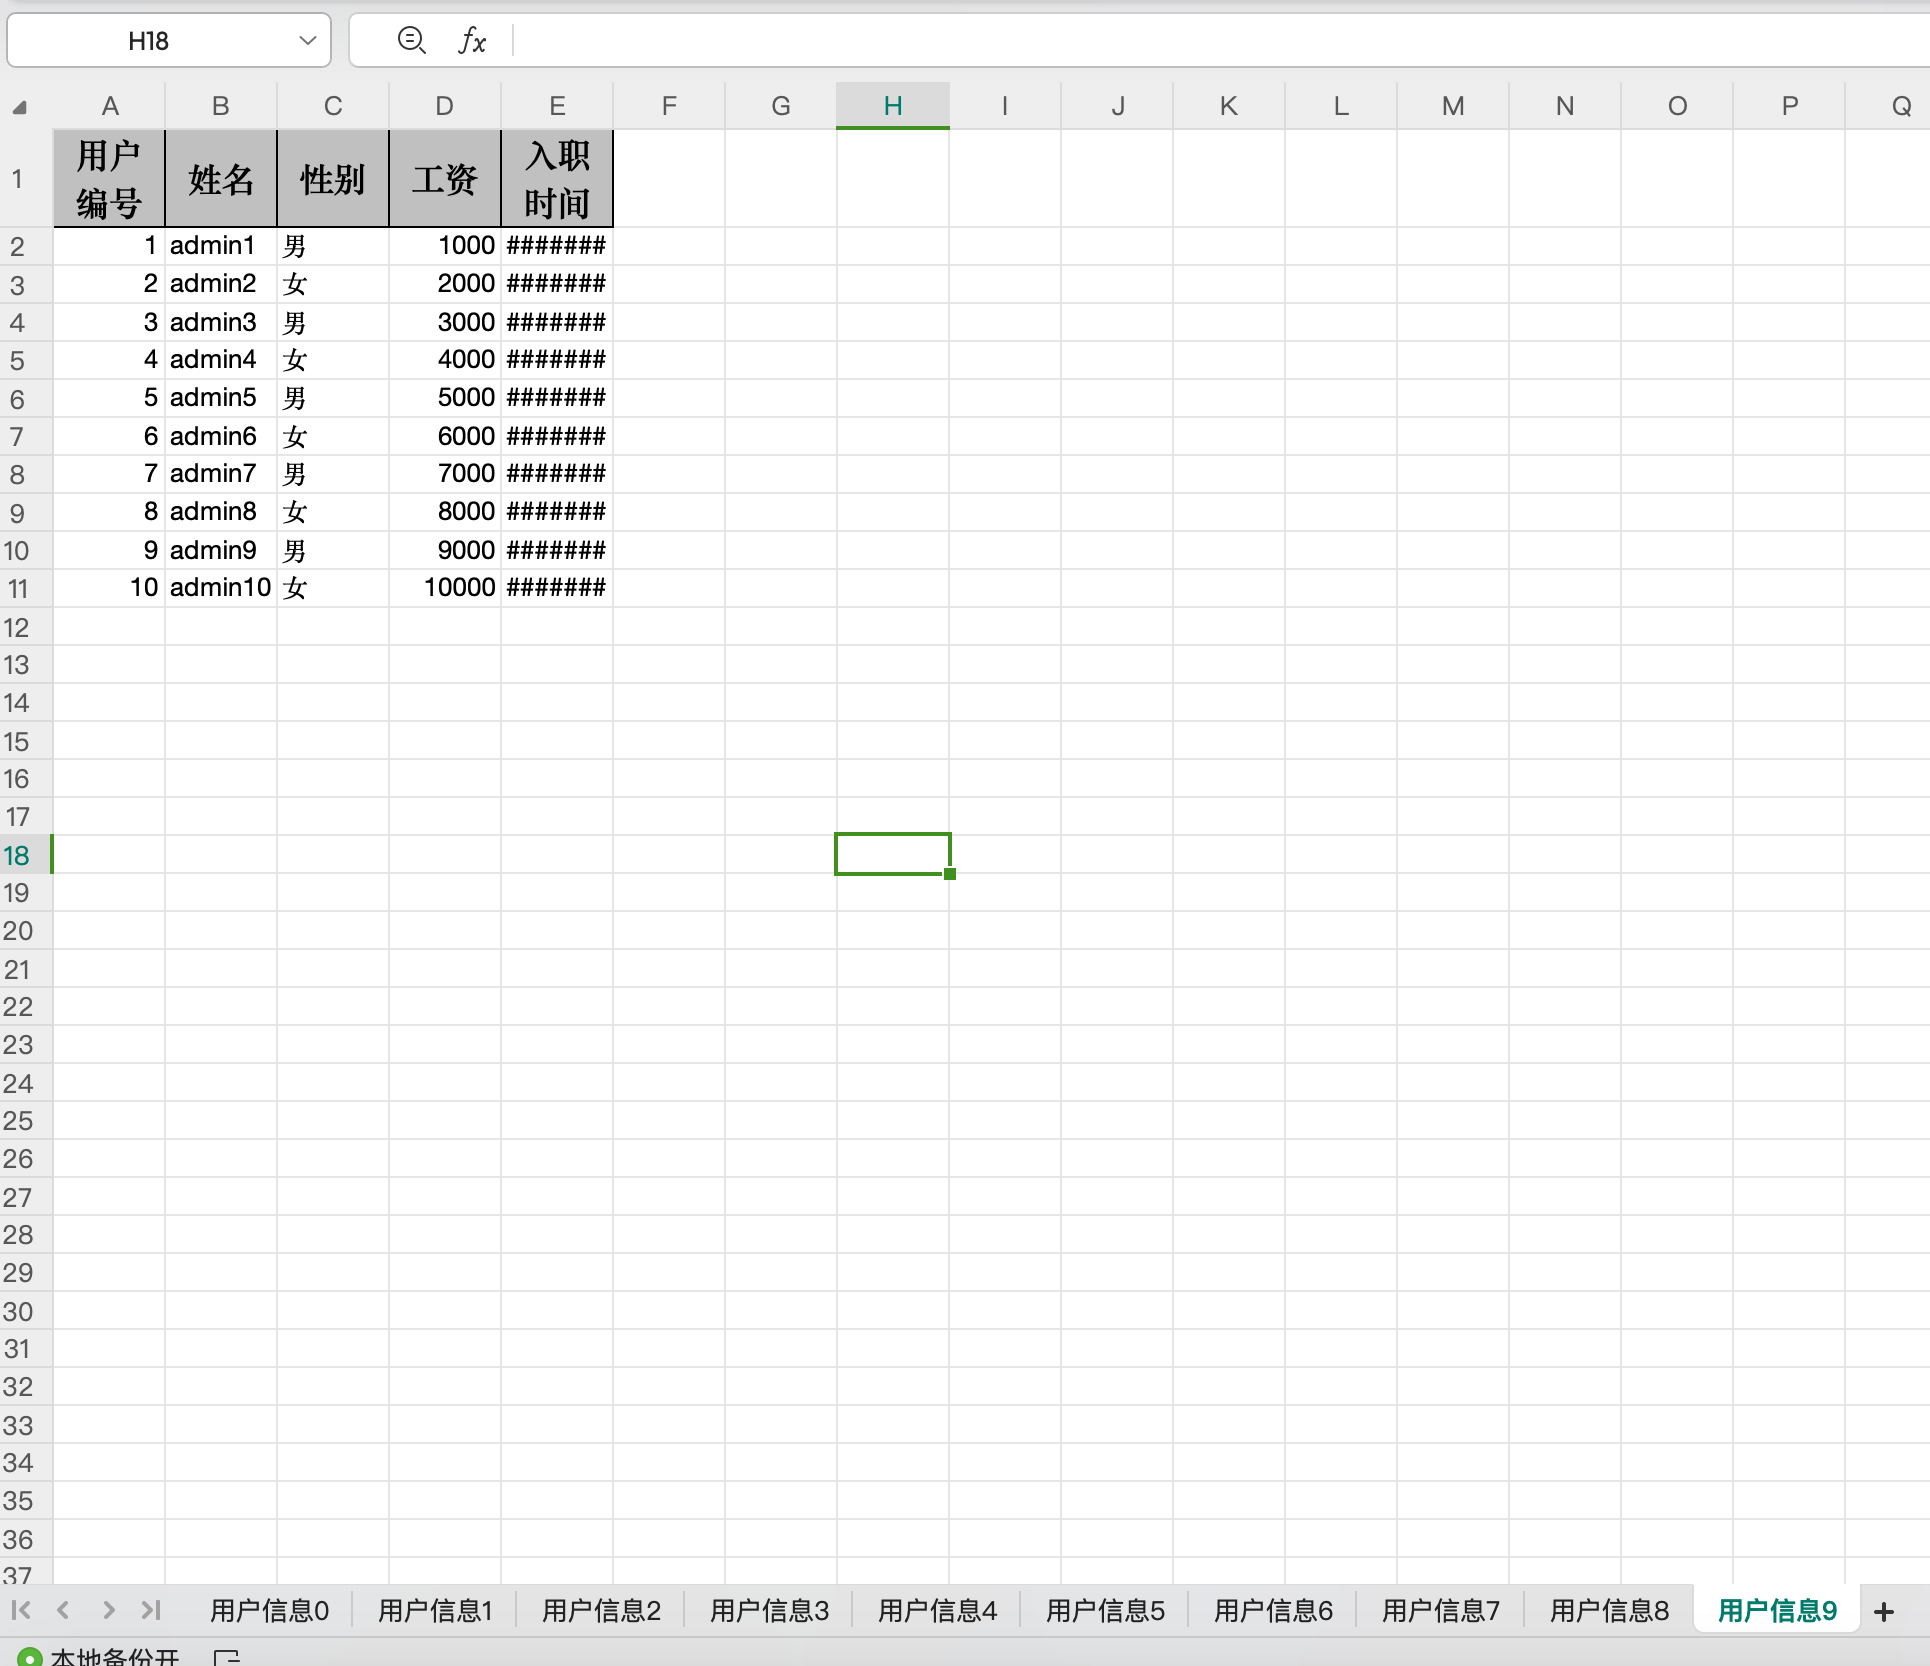Click the selected cell H18
The image size is (1930, 1666).
[x=893, y=854]
